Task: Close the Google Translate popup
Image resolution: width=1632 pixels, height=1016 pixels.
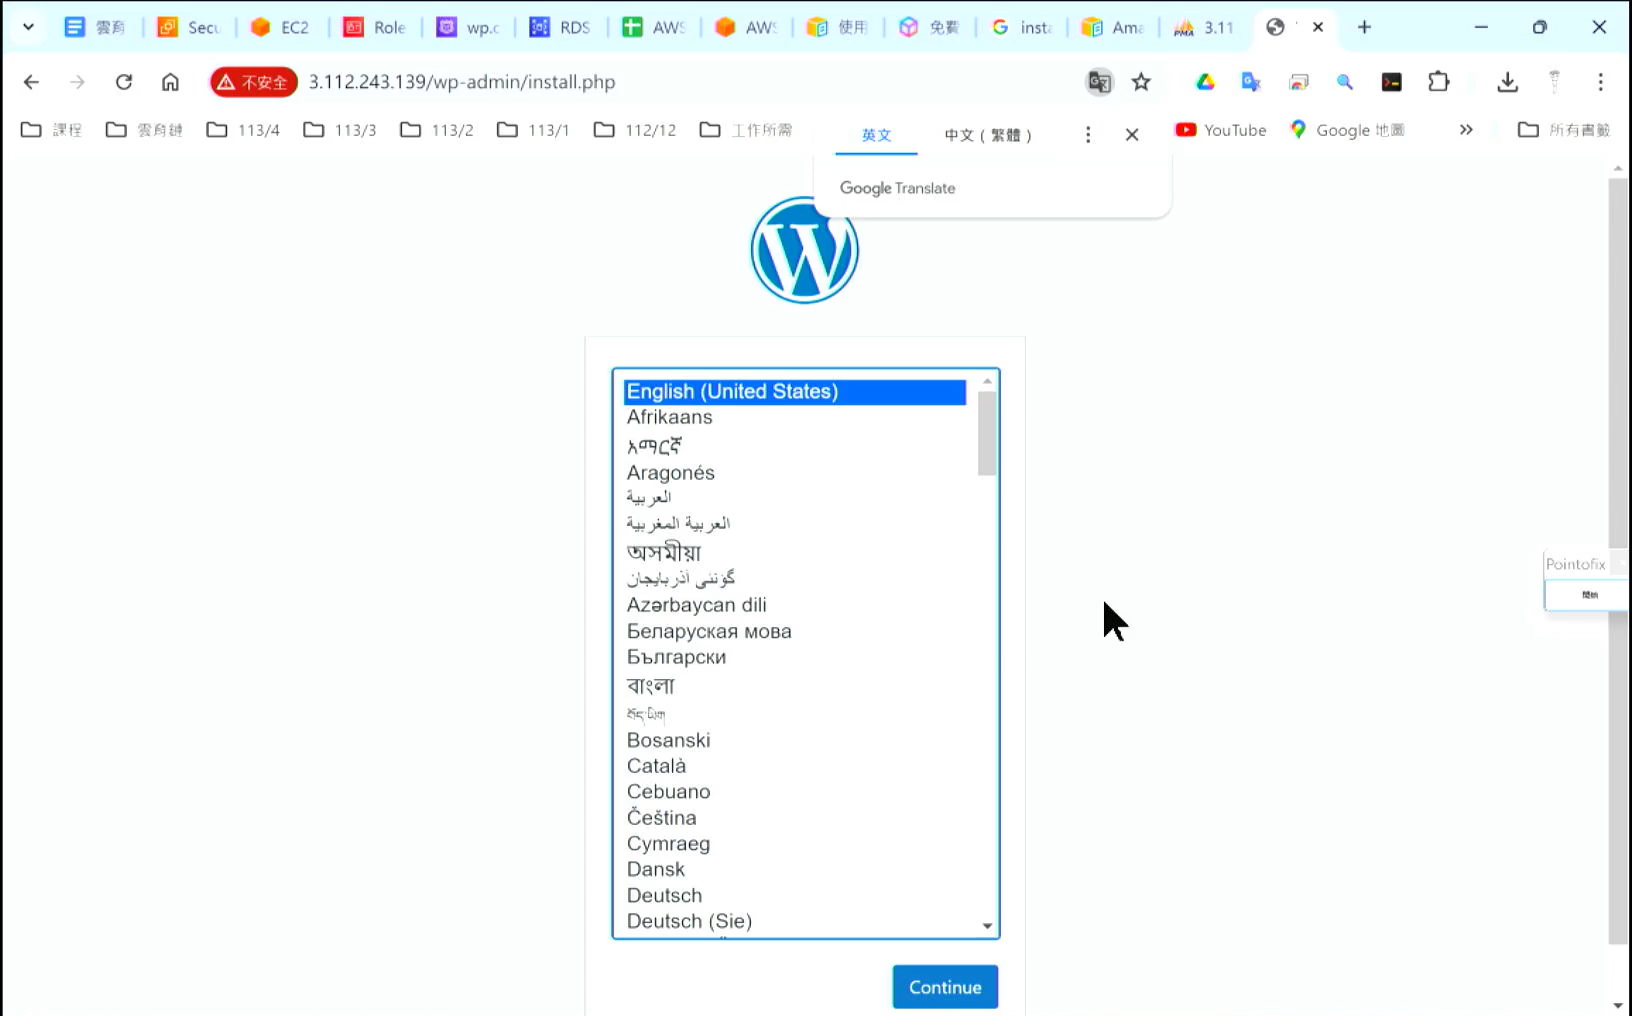Action: point(1131,135)
